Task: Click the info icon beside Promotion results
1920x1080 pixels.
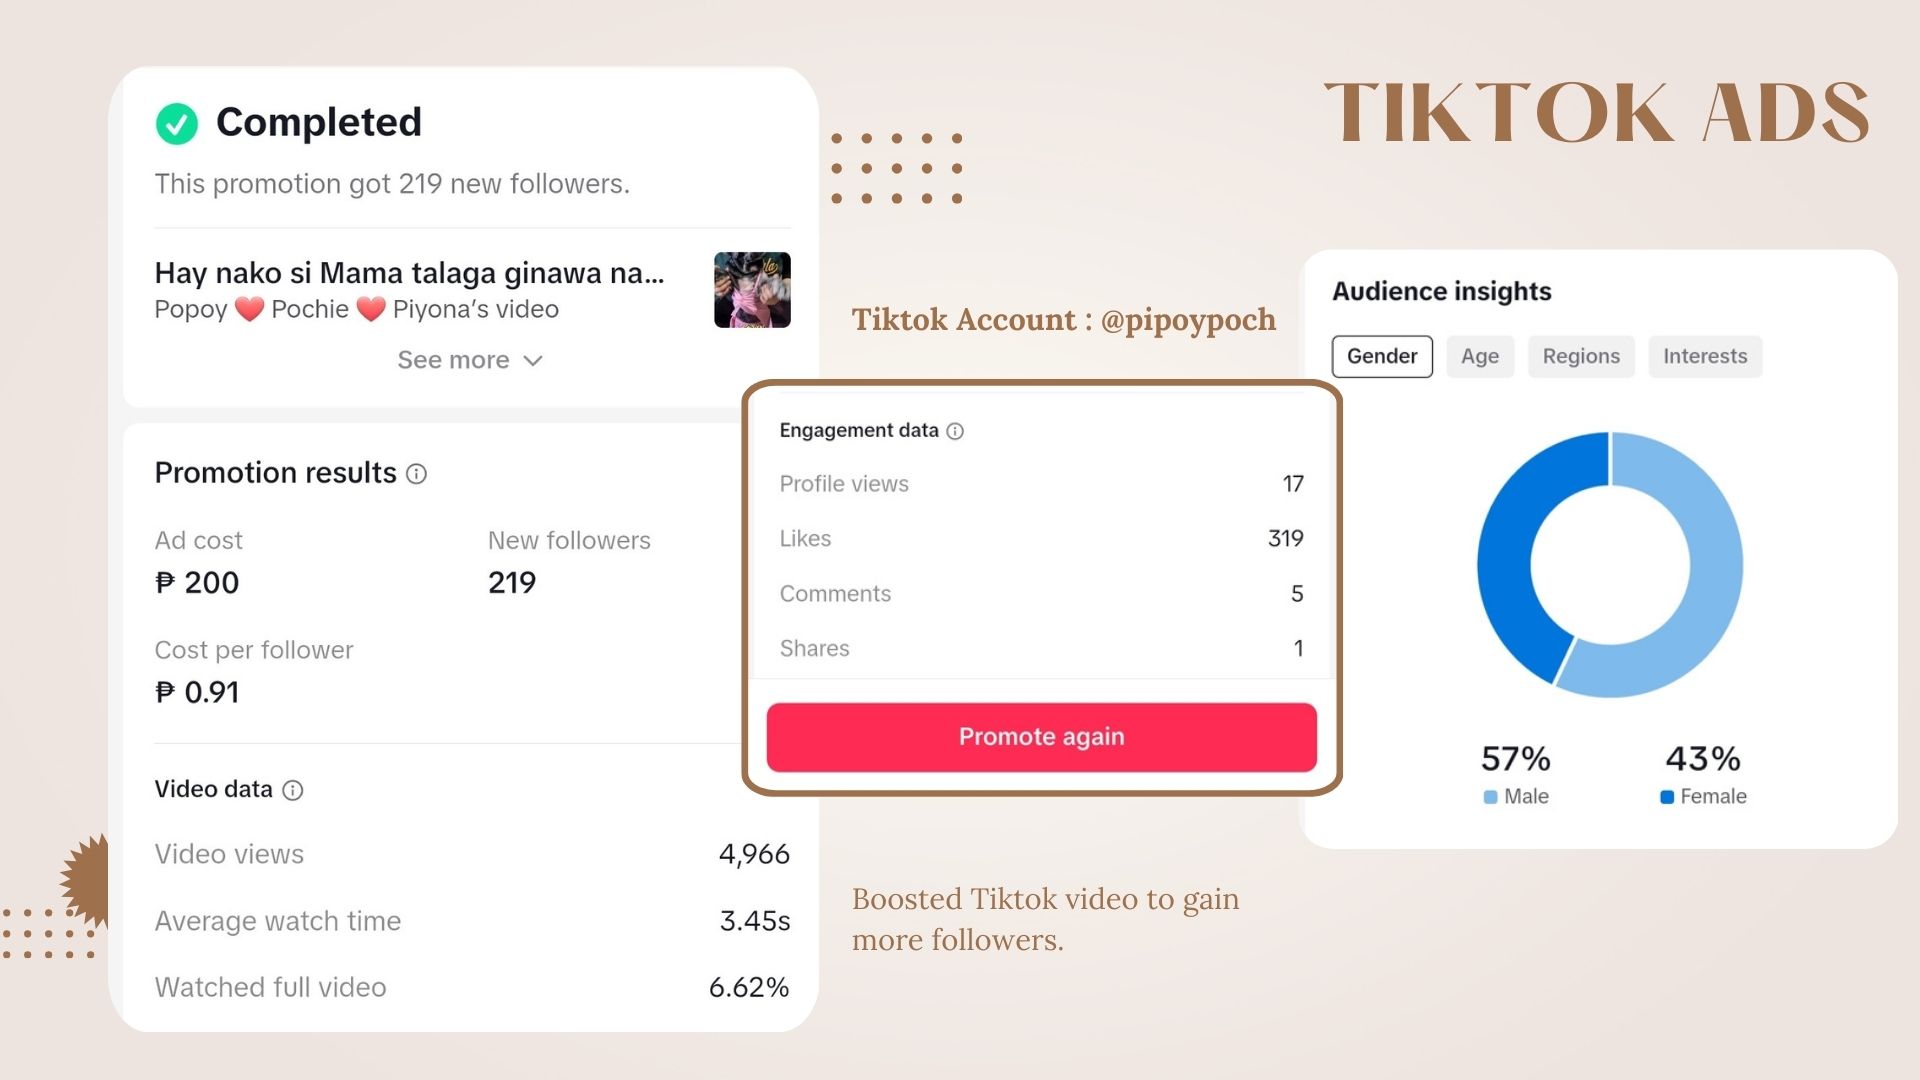Action: pyautogui.click(x=417, y=474)
